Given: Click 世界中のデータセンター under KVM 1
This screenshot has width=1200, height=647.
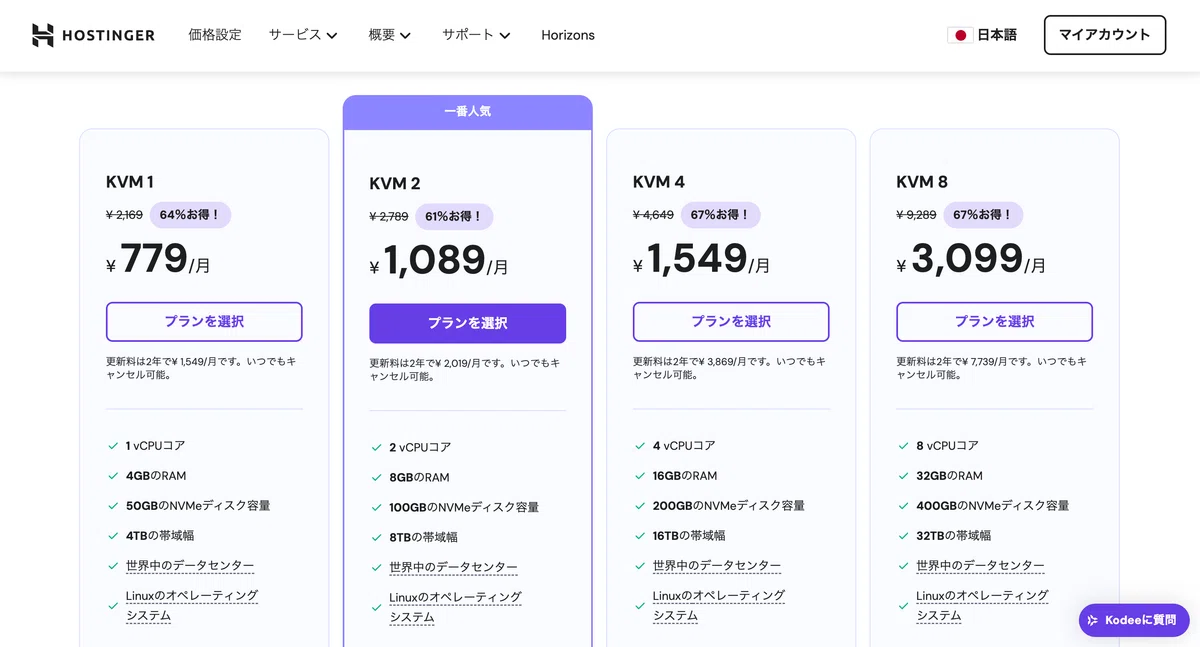Looking at the screenshot, I should tap(190, 566).
